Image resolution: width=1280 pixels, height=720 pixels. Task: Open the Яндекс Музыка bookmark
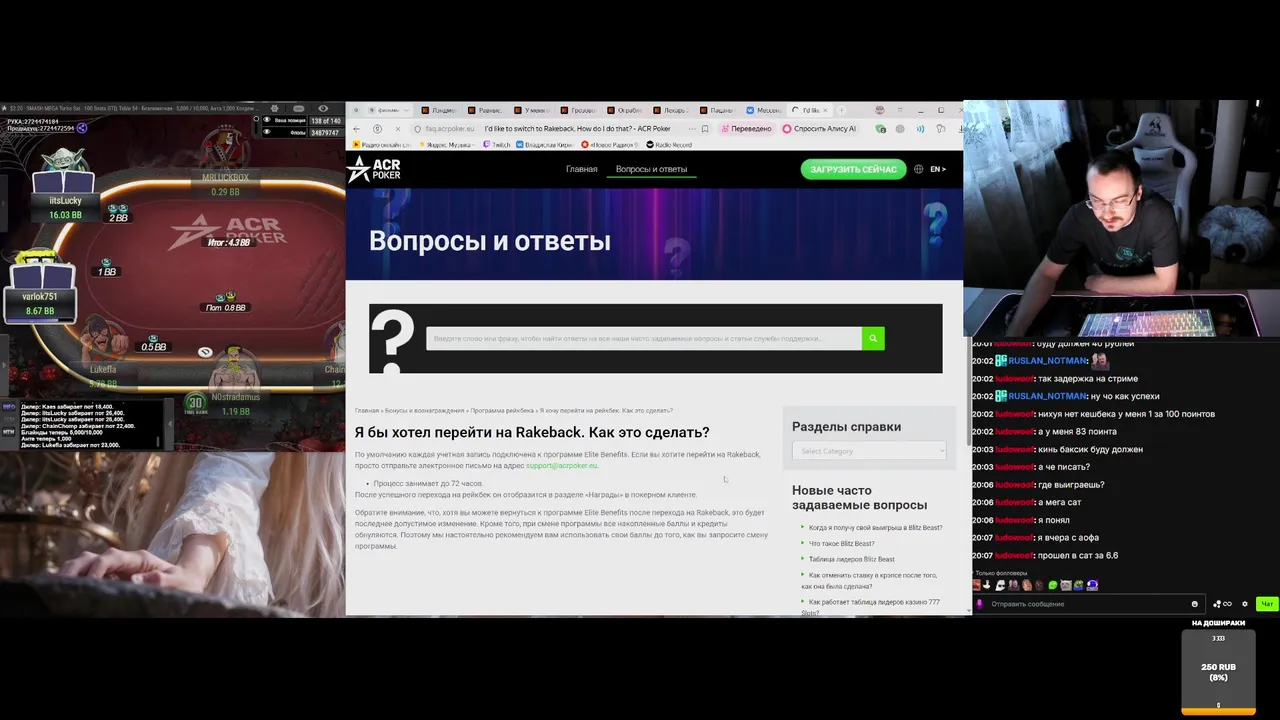tap(447, 145)
